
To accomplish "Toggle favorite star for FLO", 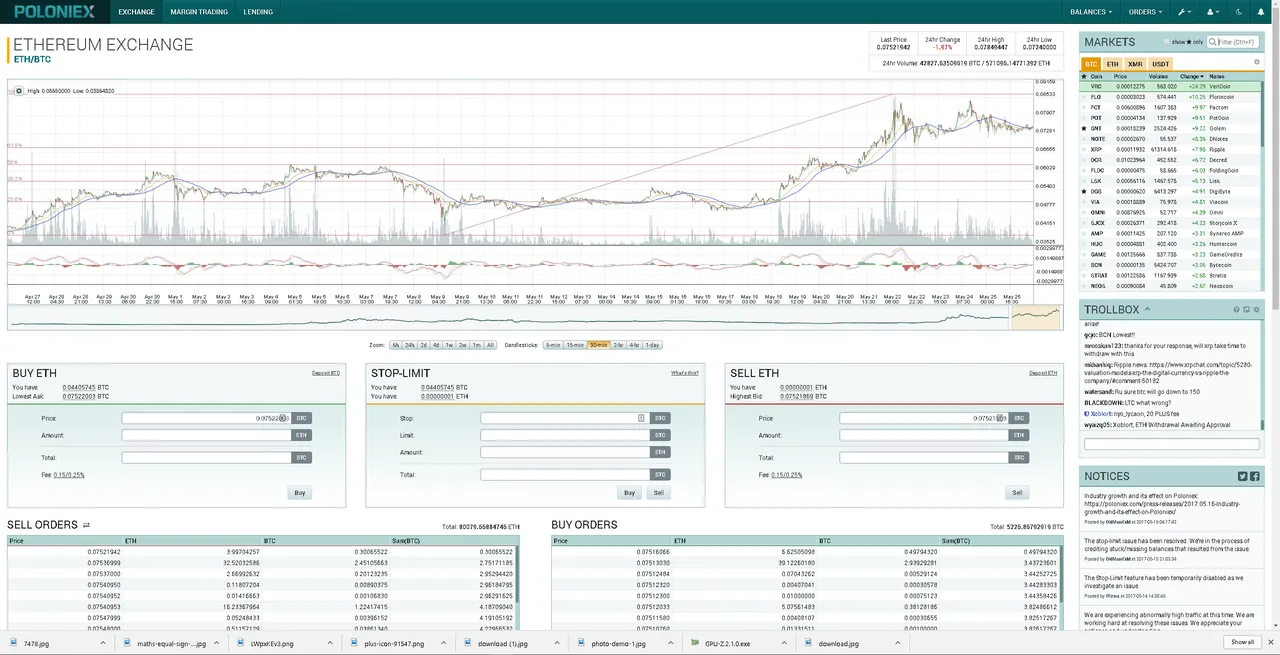I will click(1084, 97).
